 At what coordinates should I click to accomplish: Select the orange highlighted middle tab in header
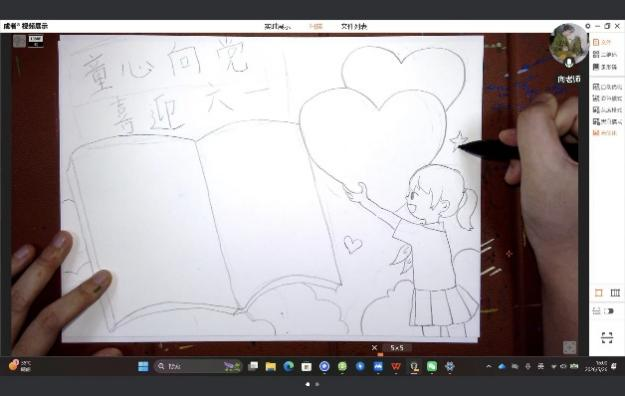coord(316,27)
